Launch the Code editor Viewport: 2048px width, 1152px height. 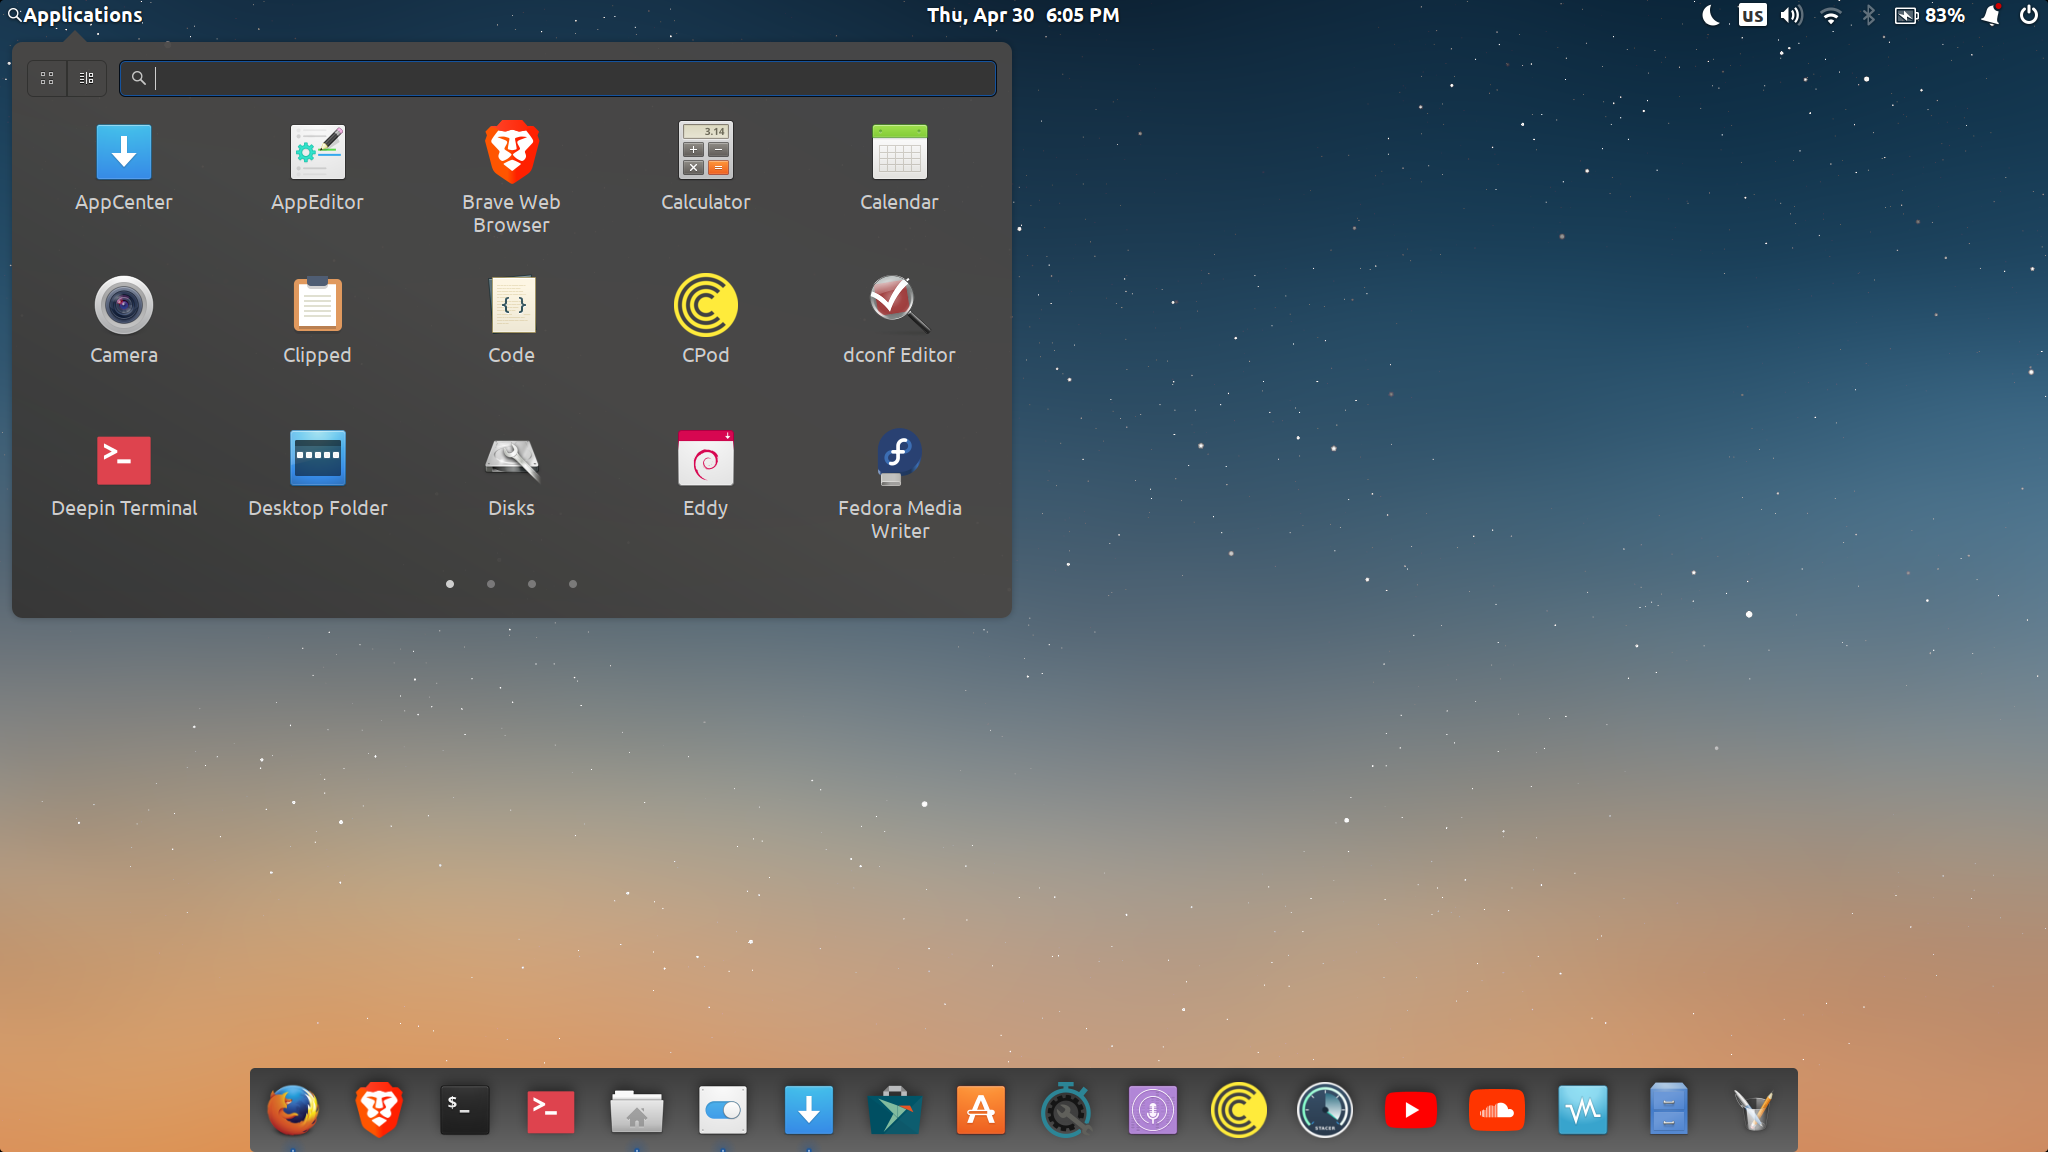(x=511, y=320)
